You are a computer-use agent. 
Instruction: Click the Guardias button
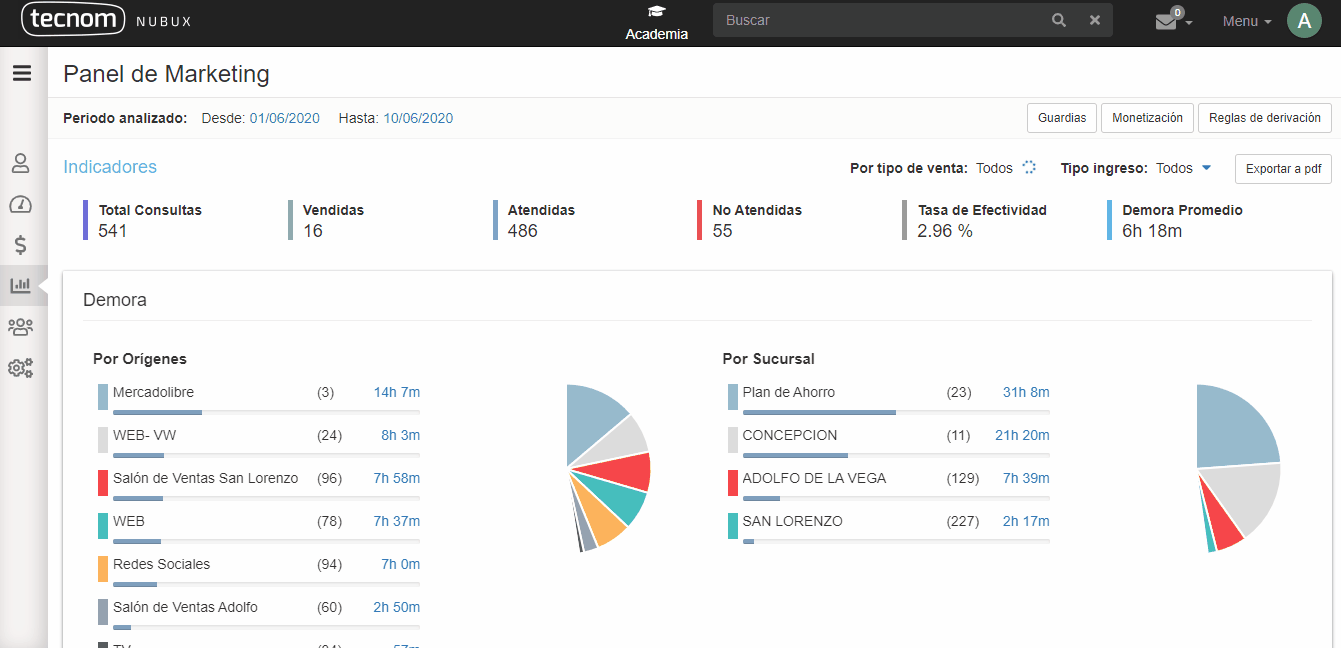pos(1062,117)
